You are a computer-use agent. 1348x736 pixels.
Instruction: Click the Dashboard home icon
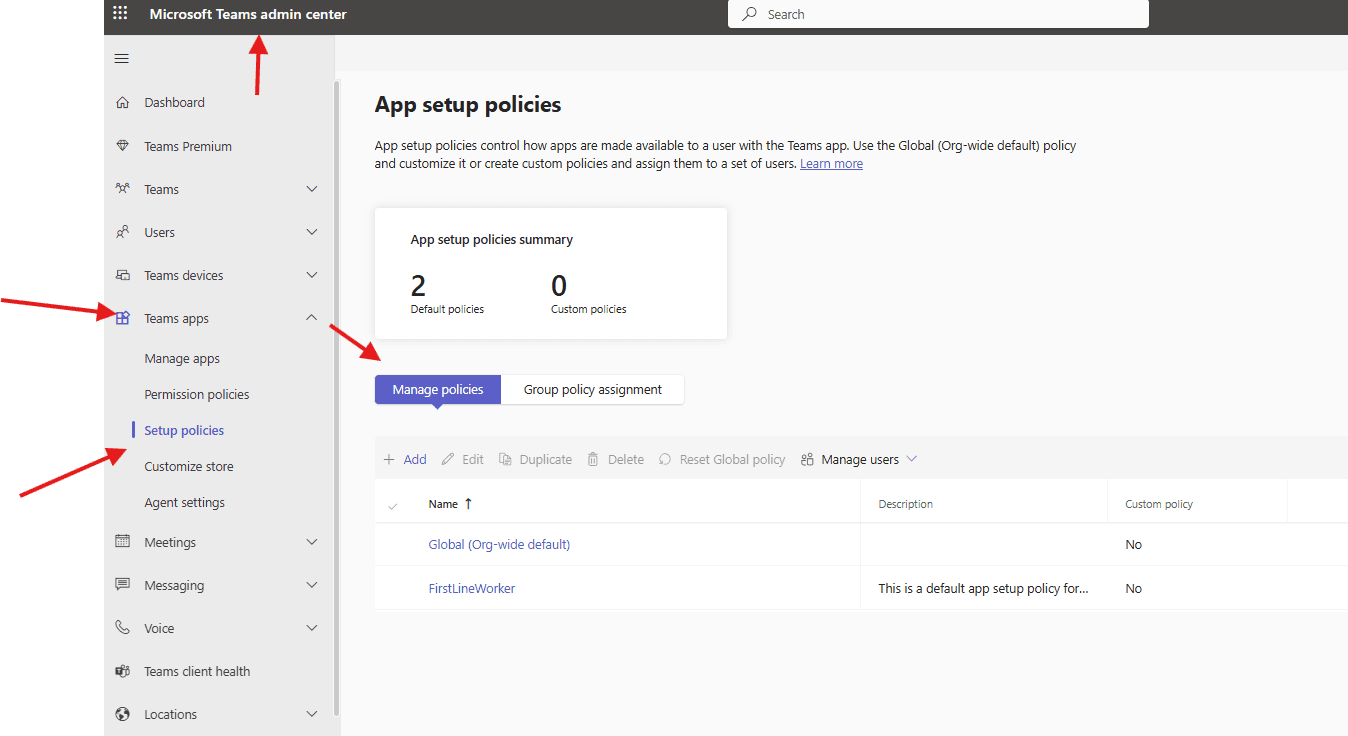tap(122, 101)
